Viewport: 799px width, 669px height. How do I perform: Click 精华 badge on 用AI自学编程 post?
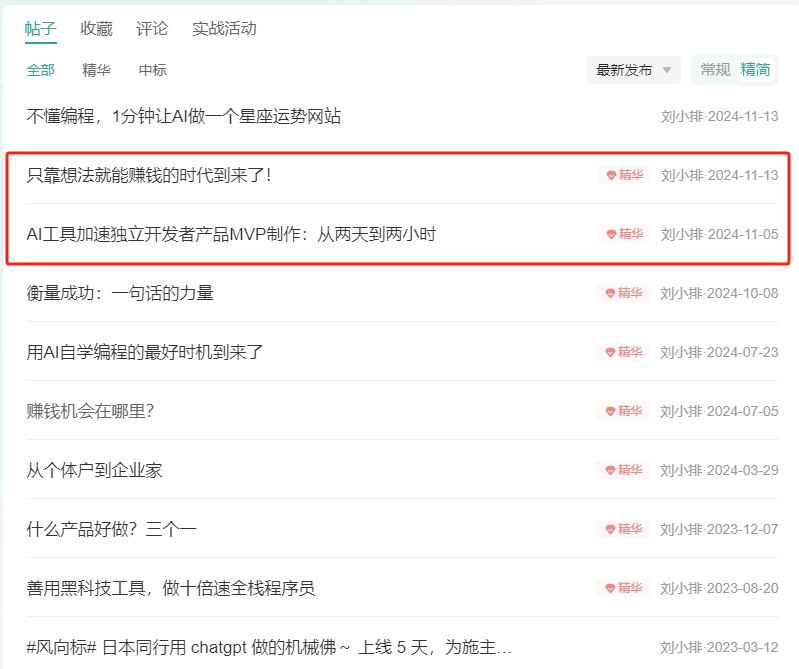point(623,352)
